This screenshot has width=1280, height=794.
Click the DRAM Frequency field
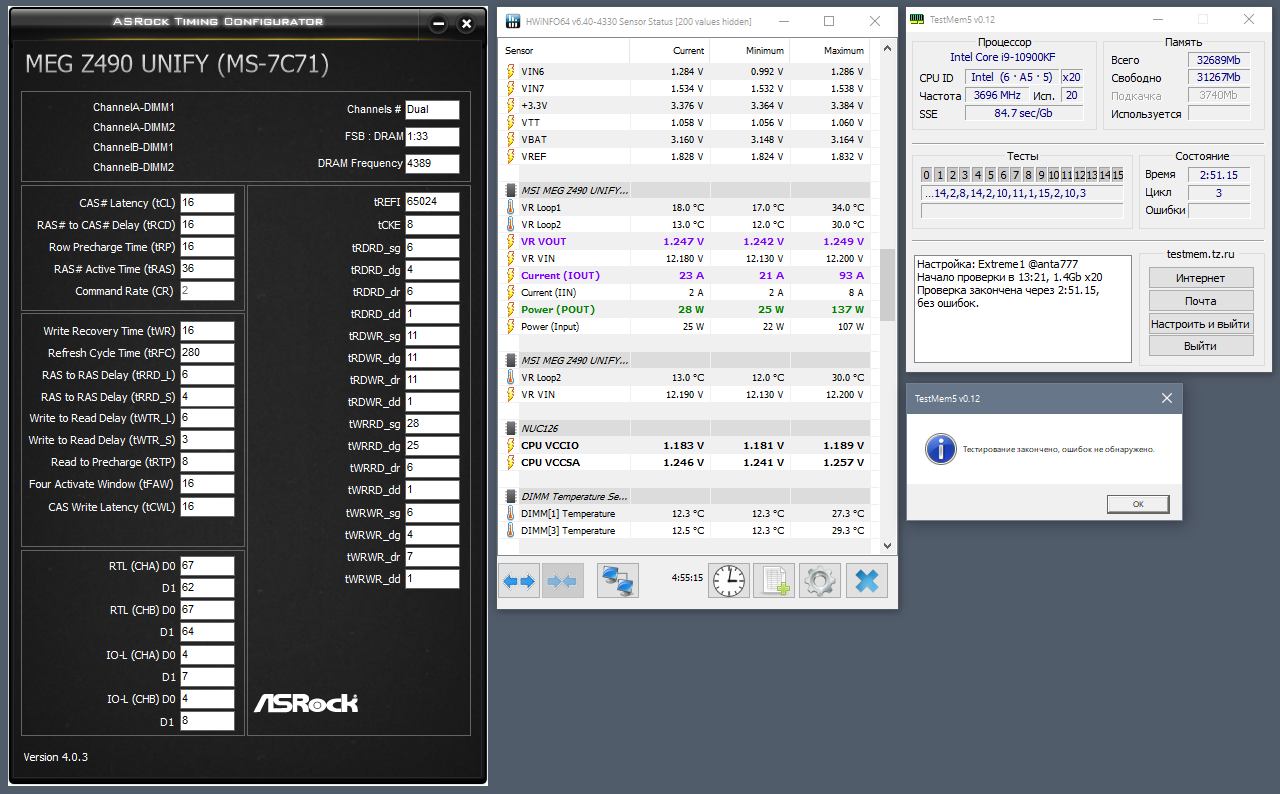click(x=432, y=164)
